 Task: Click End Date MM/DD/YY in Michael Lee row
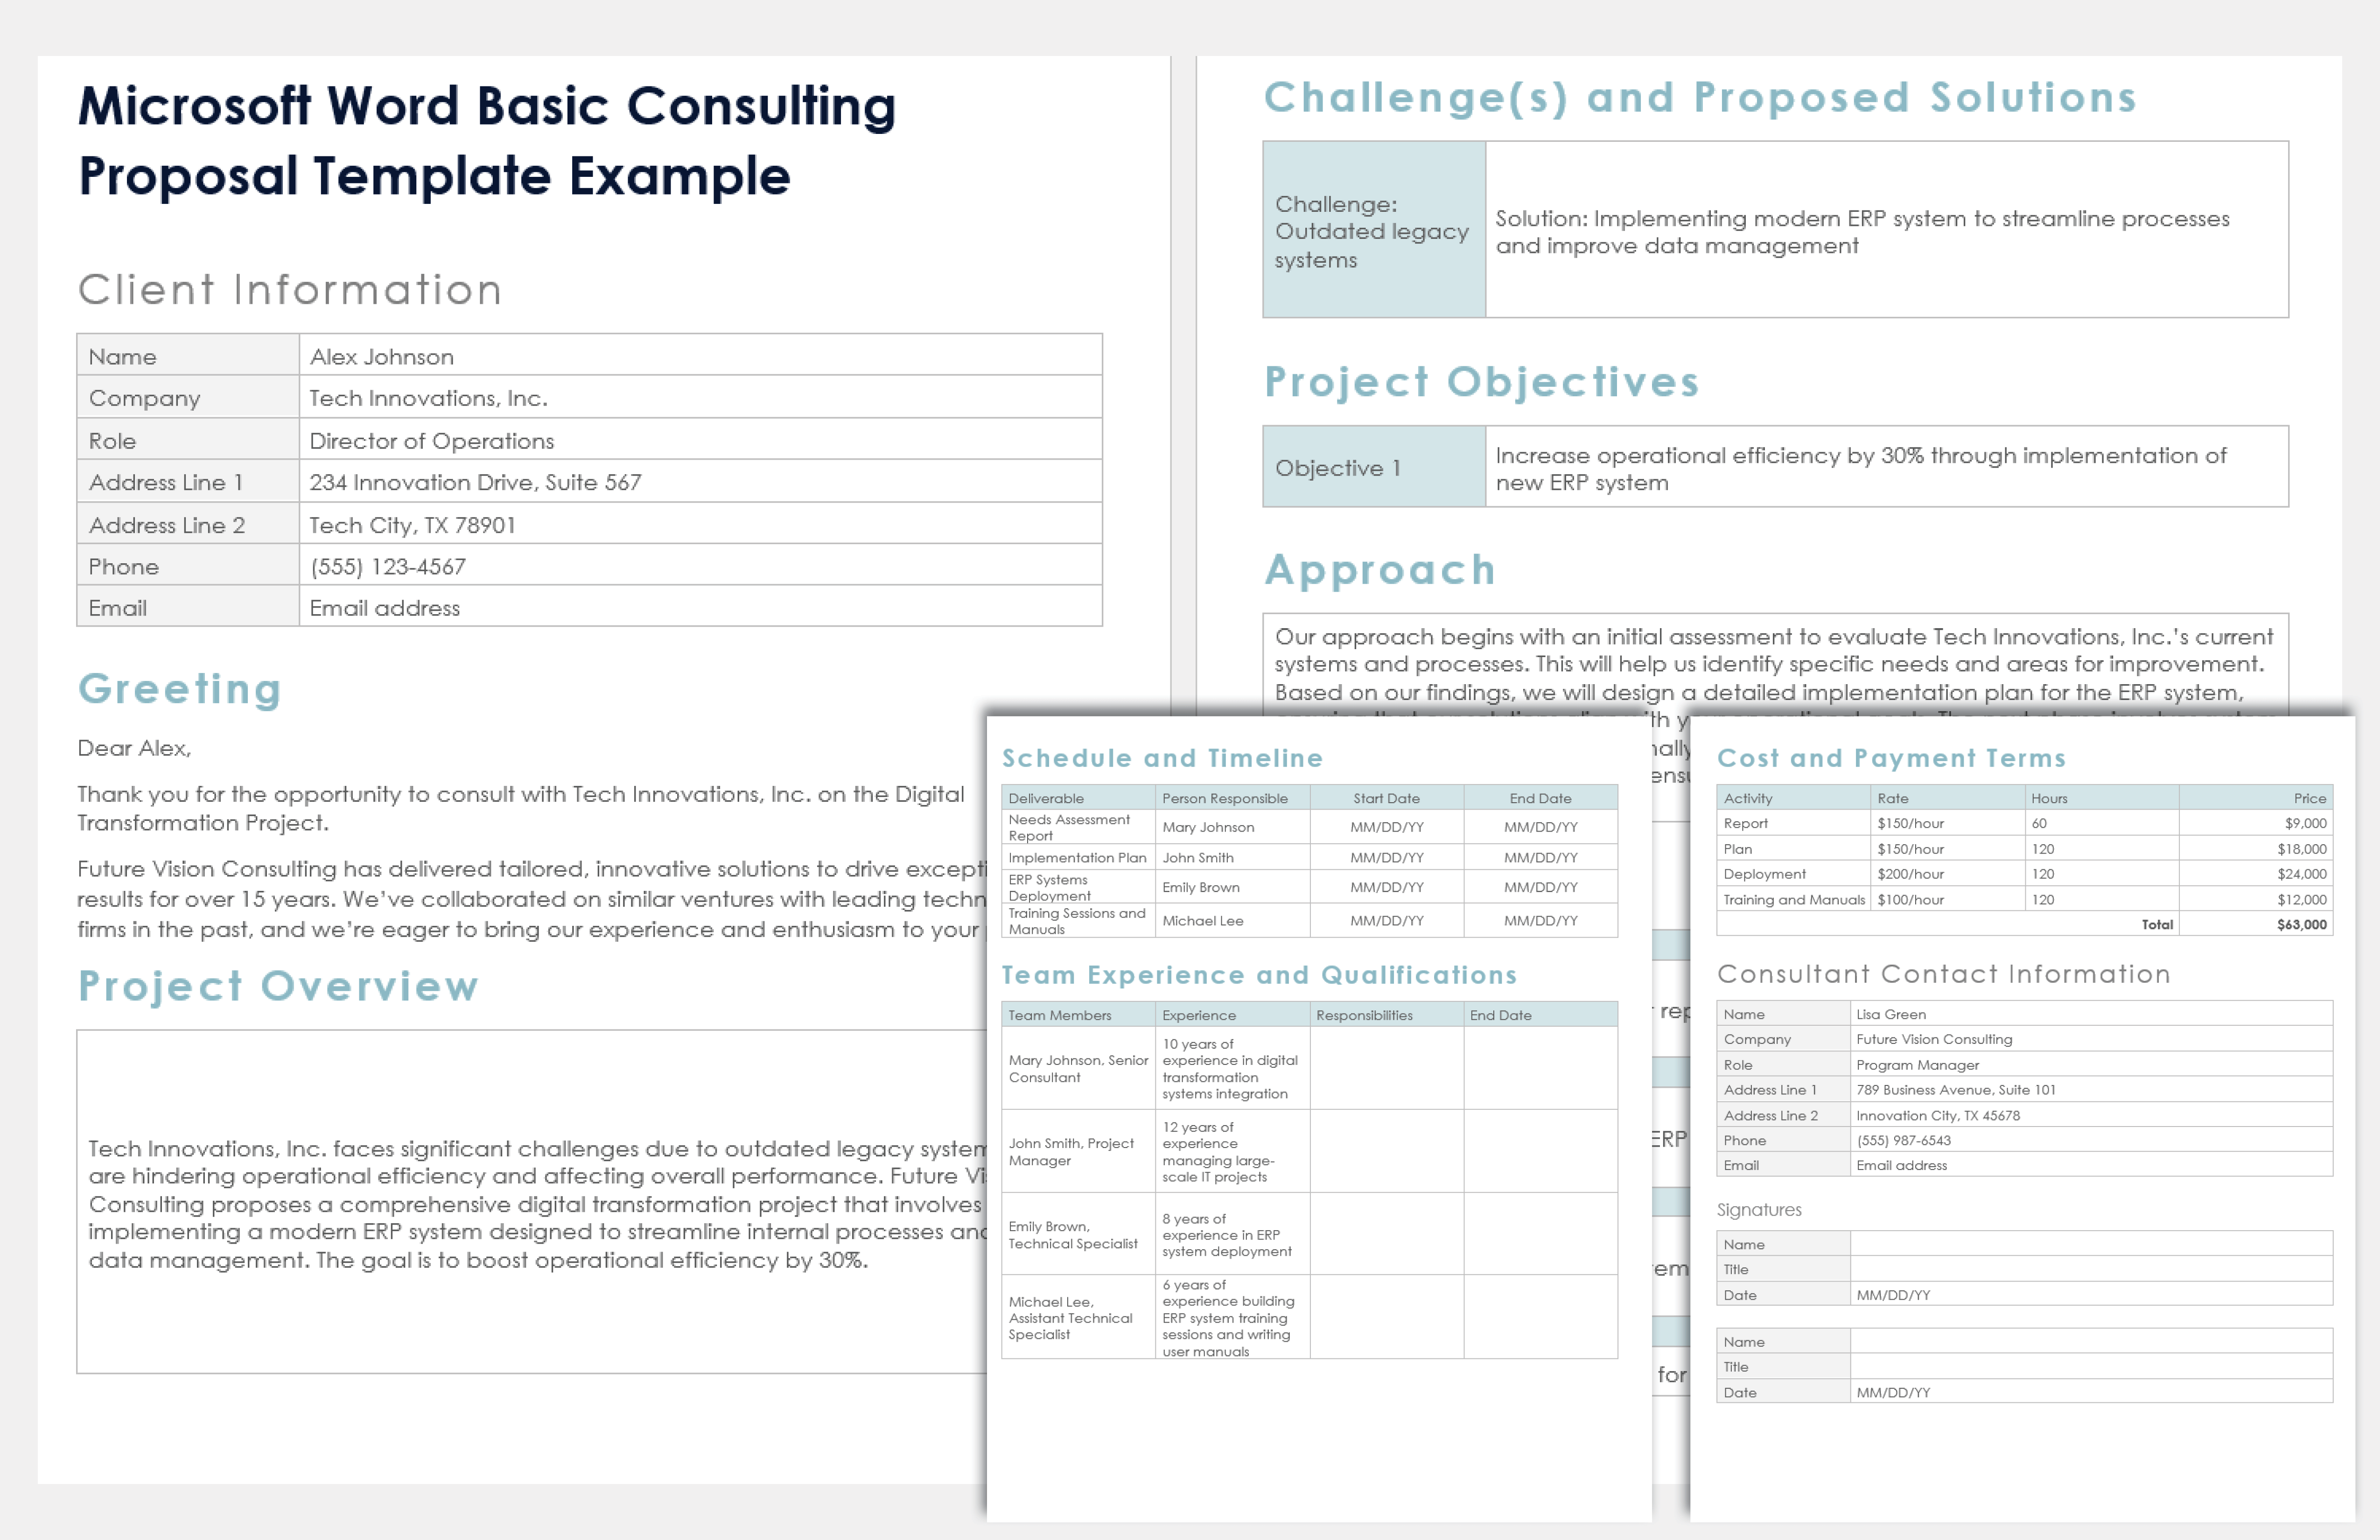(1541, 920)
